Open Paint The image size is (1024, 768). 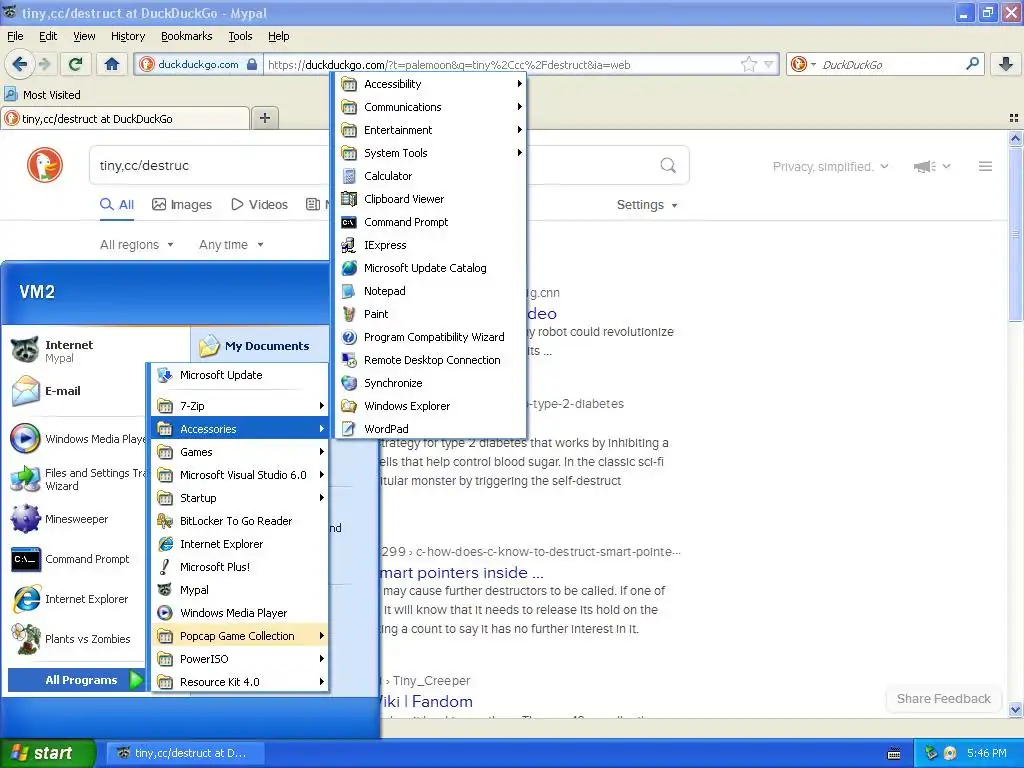coord(431,313)
